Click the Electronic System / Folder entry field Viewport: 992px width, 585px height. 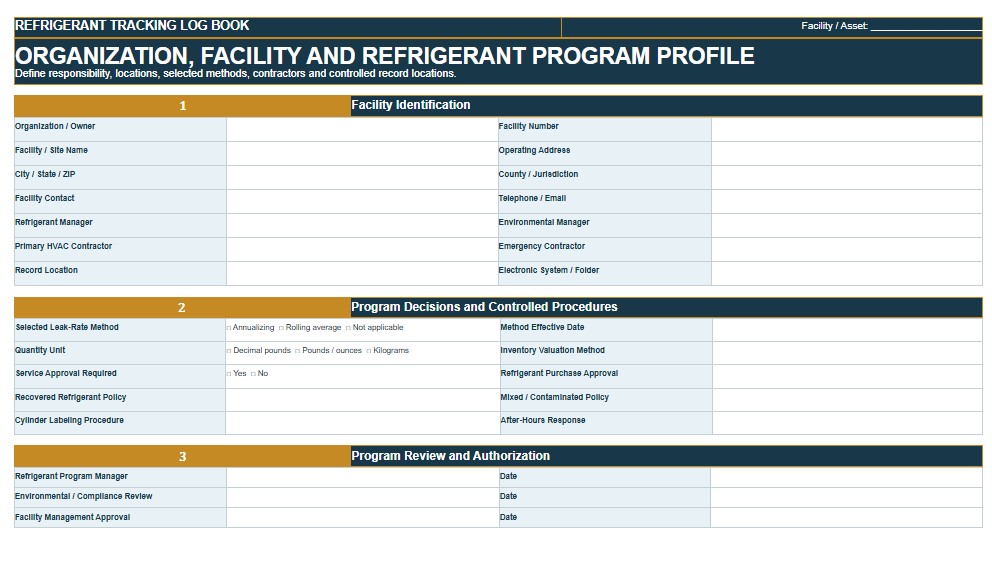[x=846, y=274]
